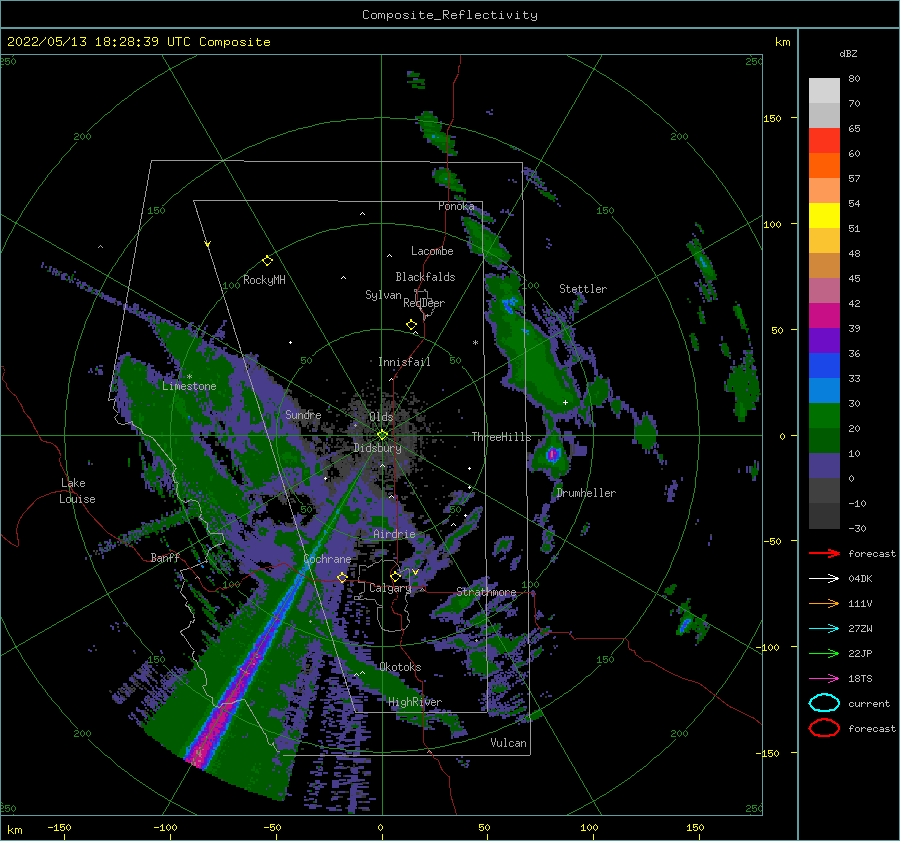Select the radar site diamond between Olds and Didsbury
The width and height of the screenshot is (900, 841).
pyautogui.click(x=382, y=435)
